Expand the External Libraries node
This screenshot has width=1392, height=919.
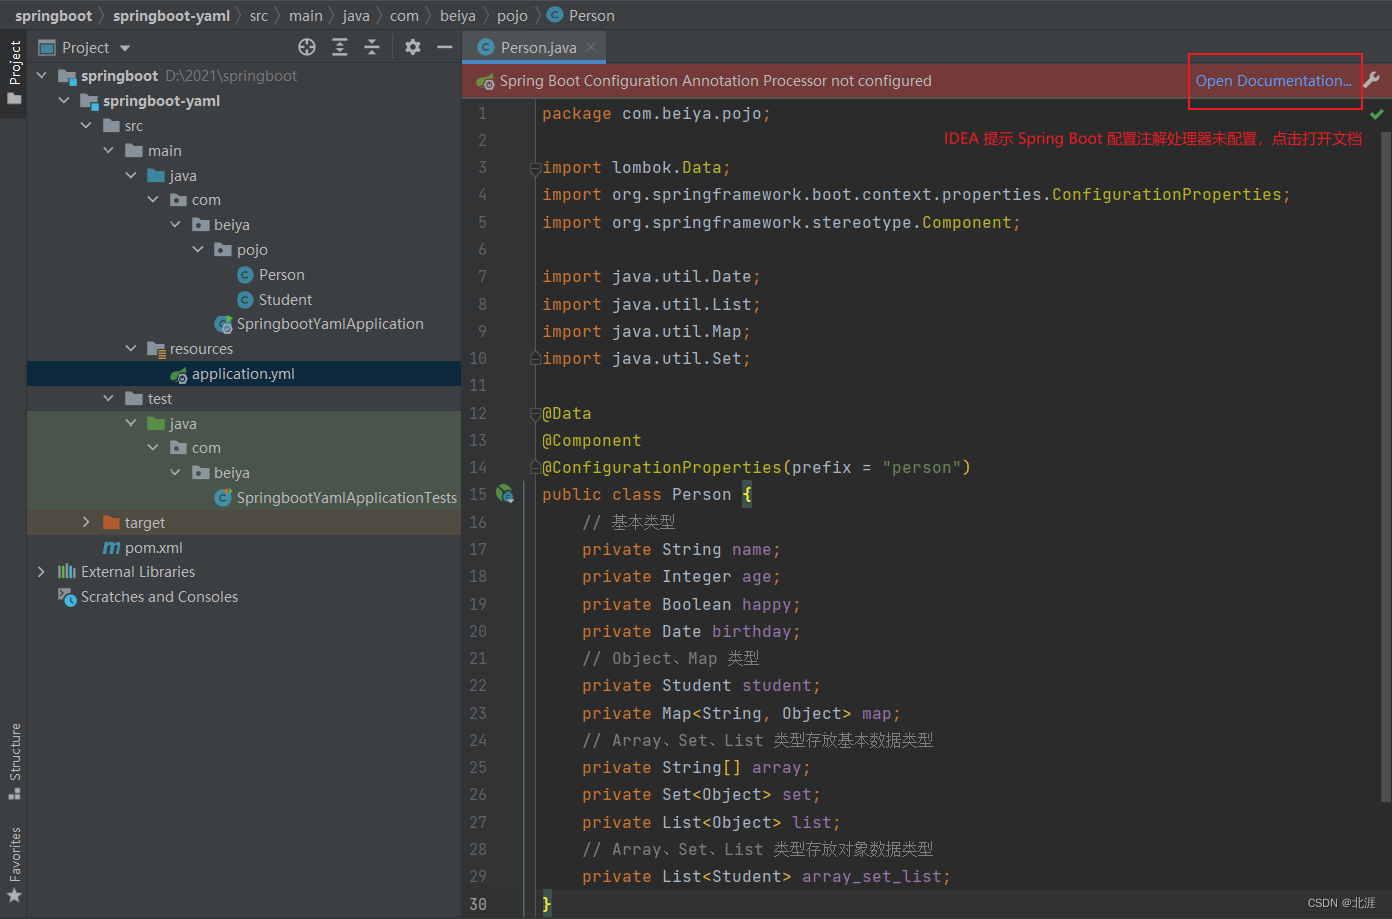pyautogui.click(x=41, y=572)
